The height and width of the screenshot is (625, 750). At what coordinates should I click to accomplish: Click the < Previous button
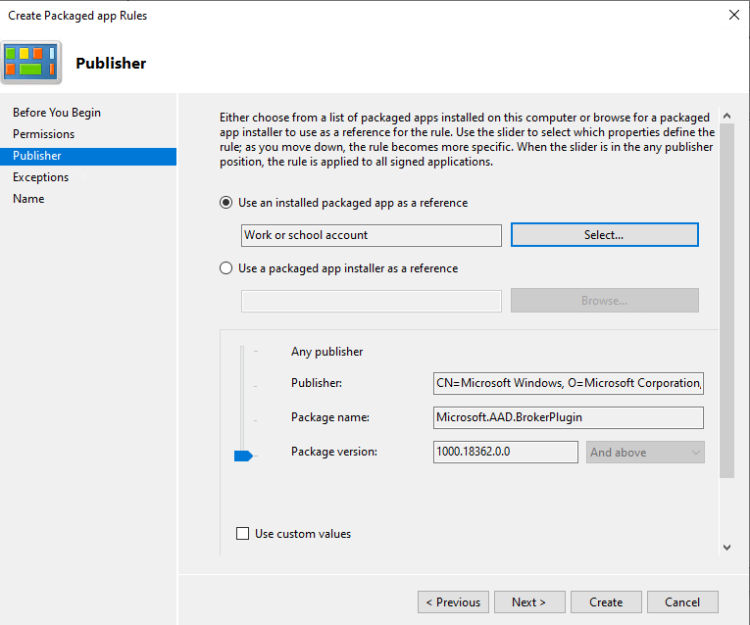pos(453,602)
